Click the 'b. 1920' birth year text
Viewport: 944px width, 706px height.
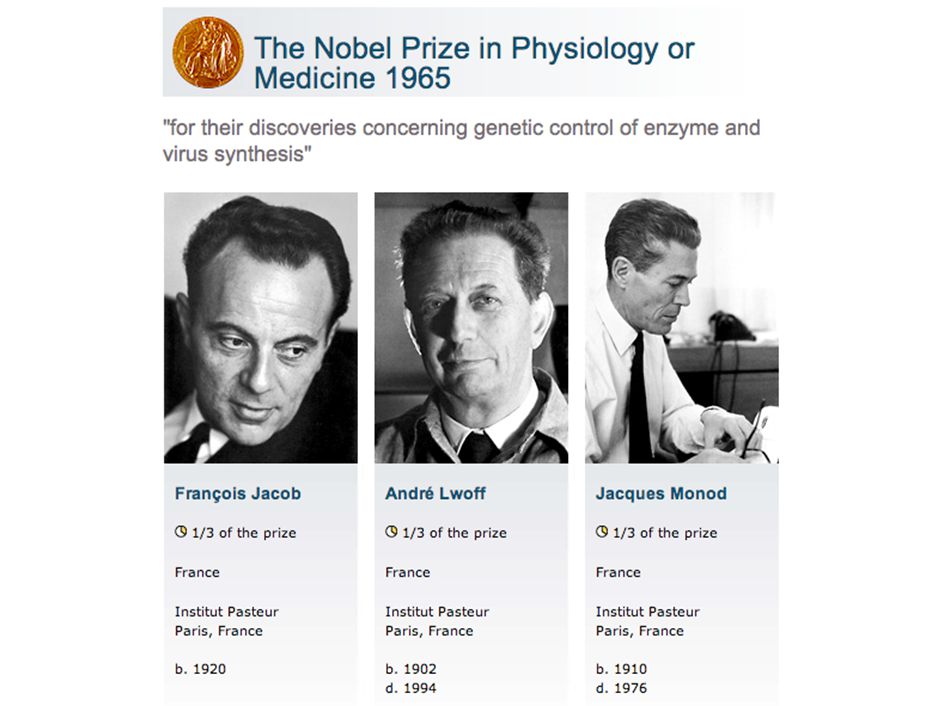200,669
